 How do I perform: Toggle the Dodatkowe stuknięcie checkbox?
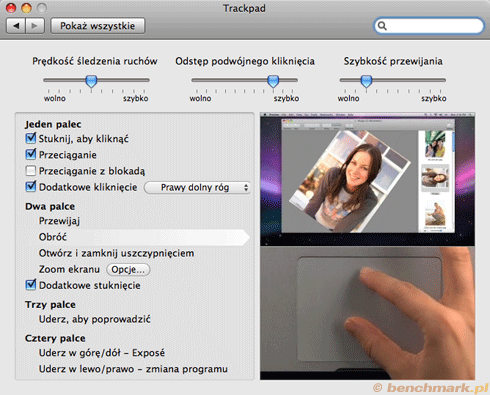(31, 285)
